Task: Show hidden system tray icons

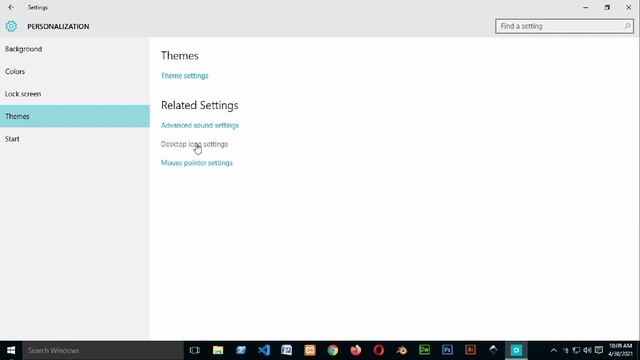Action: coord(553,350)
